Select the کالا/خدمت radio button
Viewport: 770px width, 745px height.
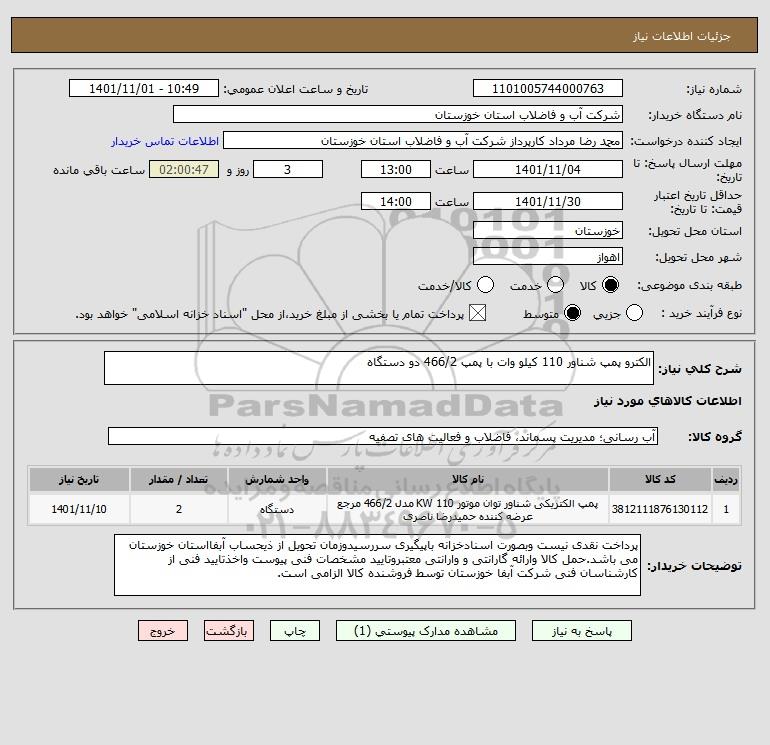click(x=486, y=285)
